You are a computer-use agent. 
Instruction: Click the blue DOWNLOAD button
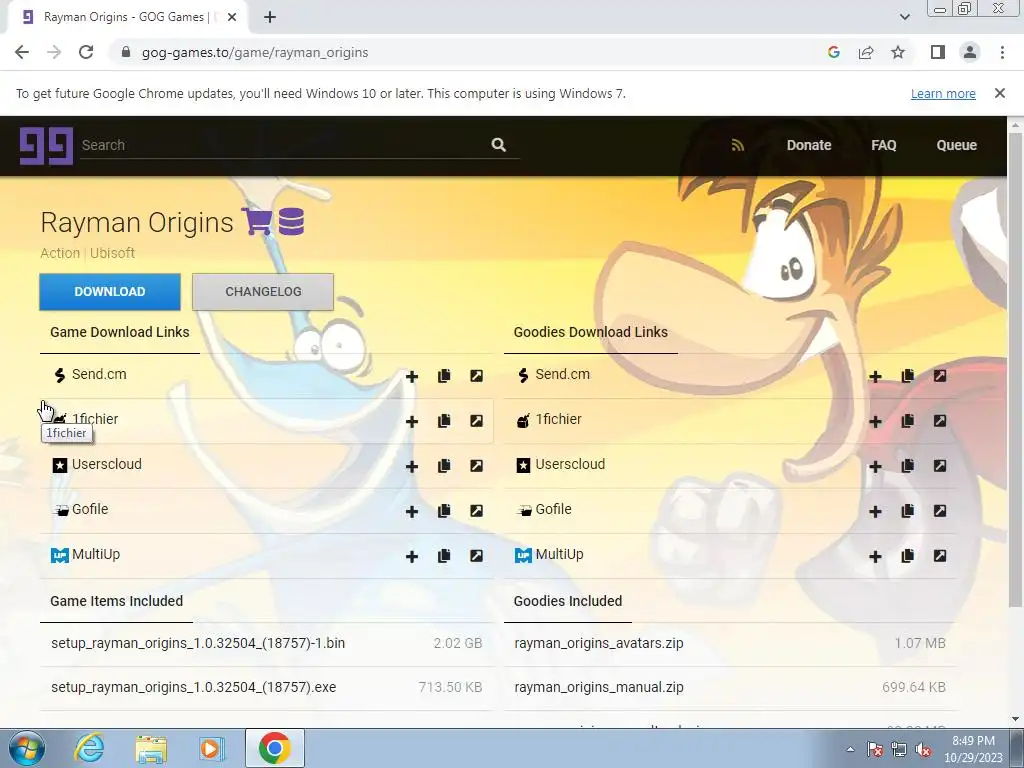pyautogui.click(x=110, y=292)
